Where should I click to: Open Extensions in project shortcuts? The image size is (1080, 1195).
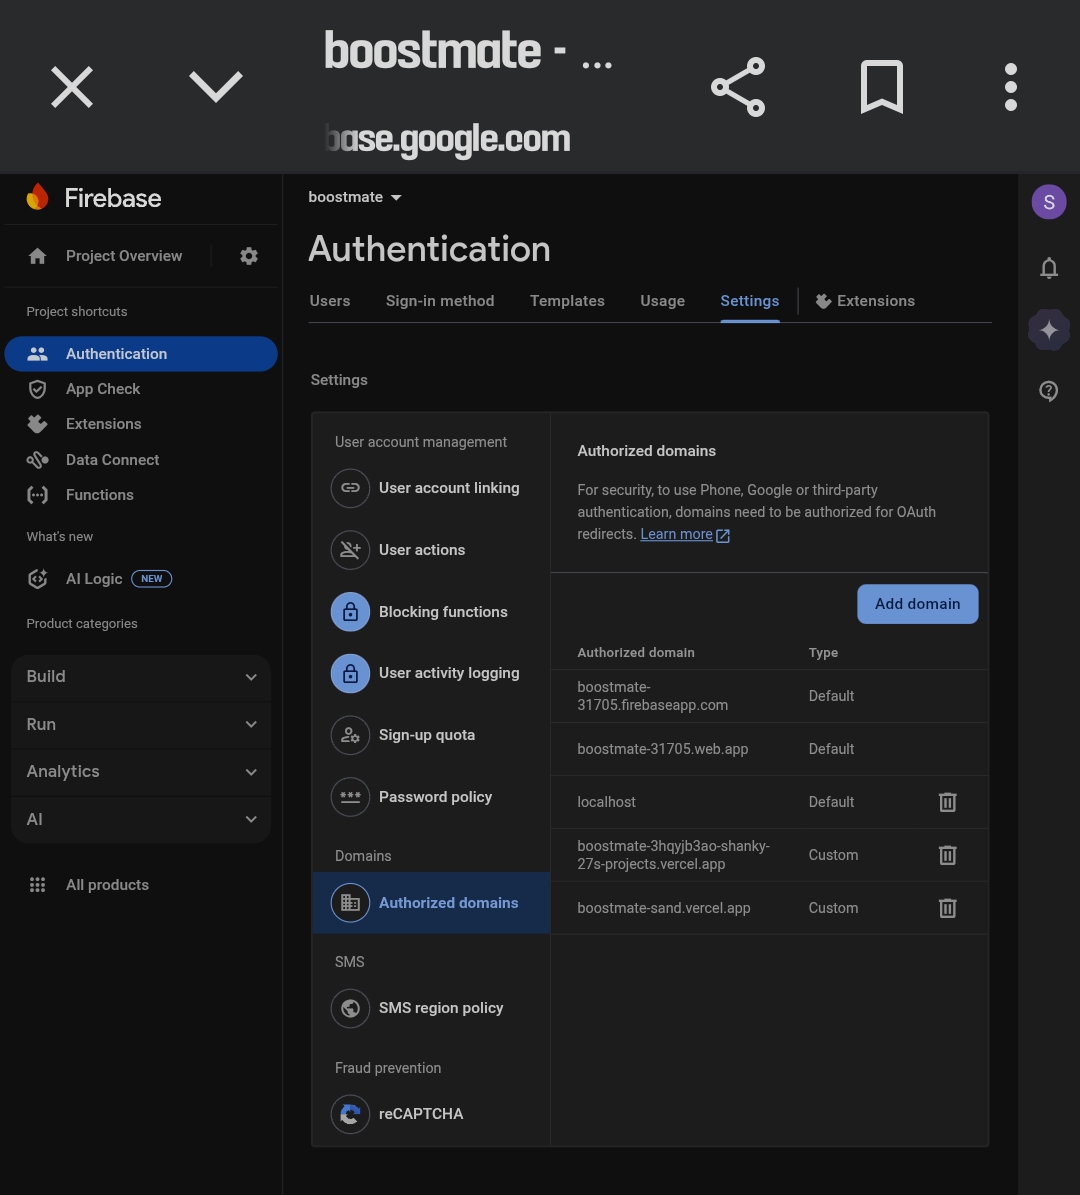pyautogui.click(x=141, y=424)
